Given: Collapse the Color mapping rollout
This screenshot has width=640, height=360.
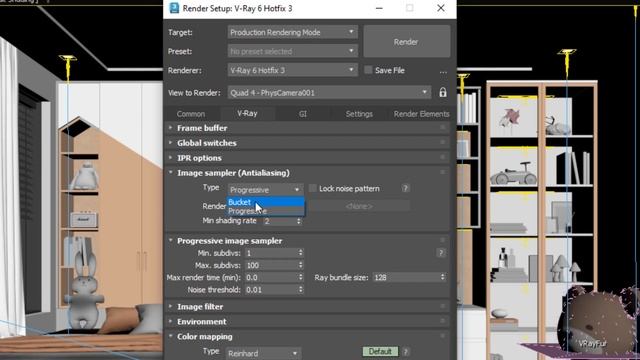Looking at the screenshot, I should click(307, 337).
